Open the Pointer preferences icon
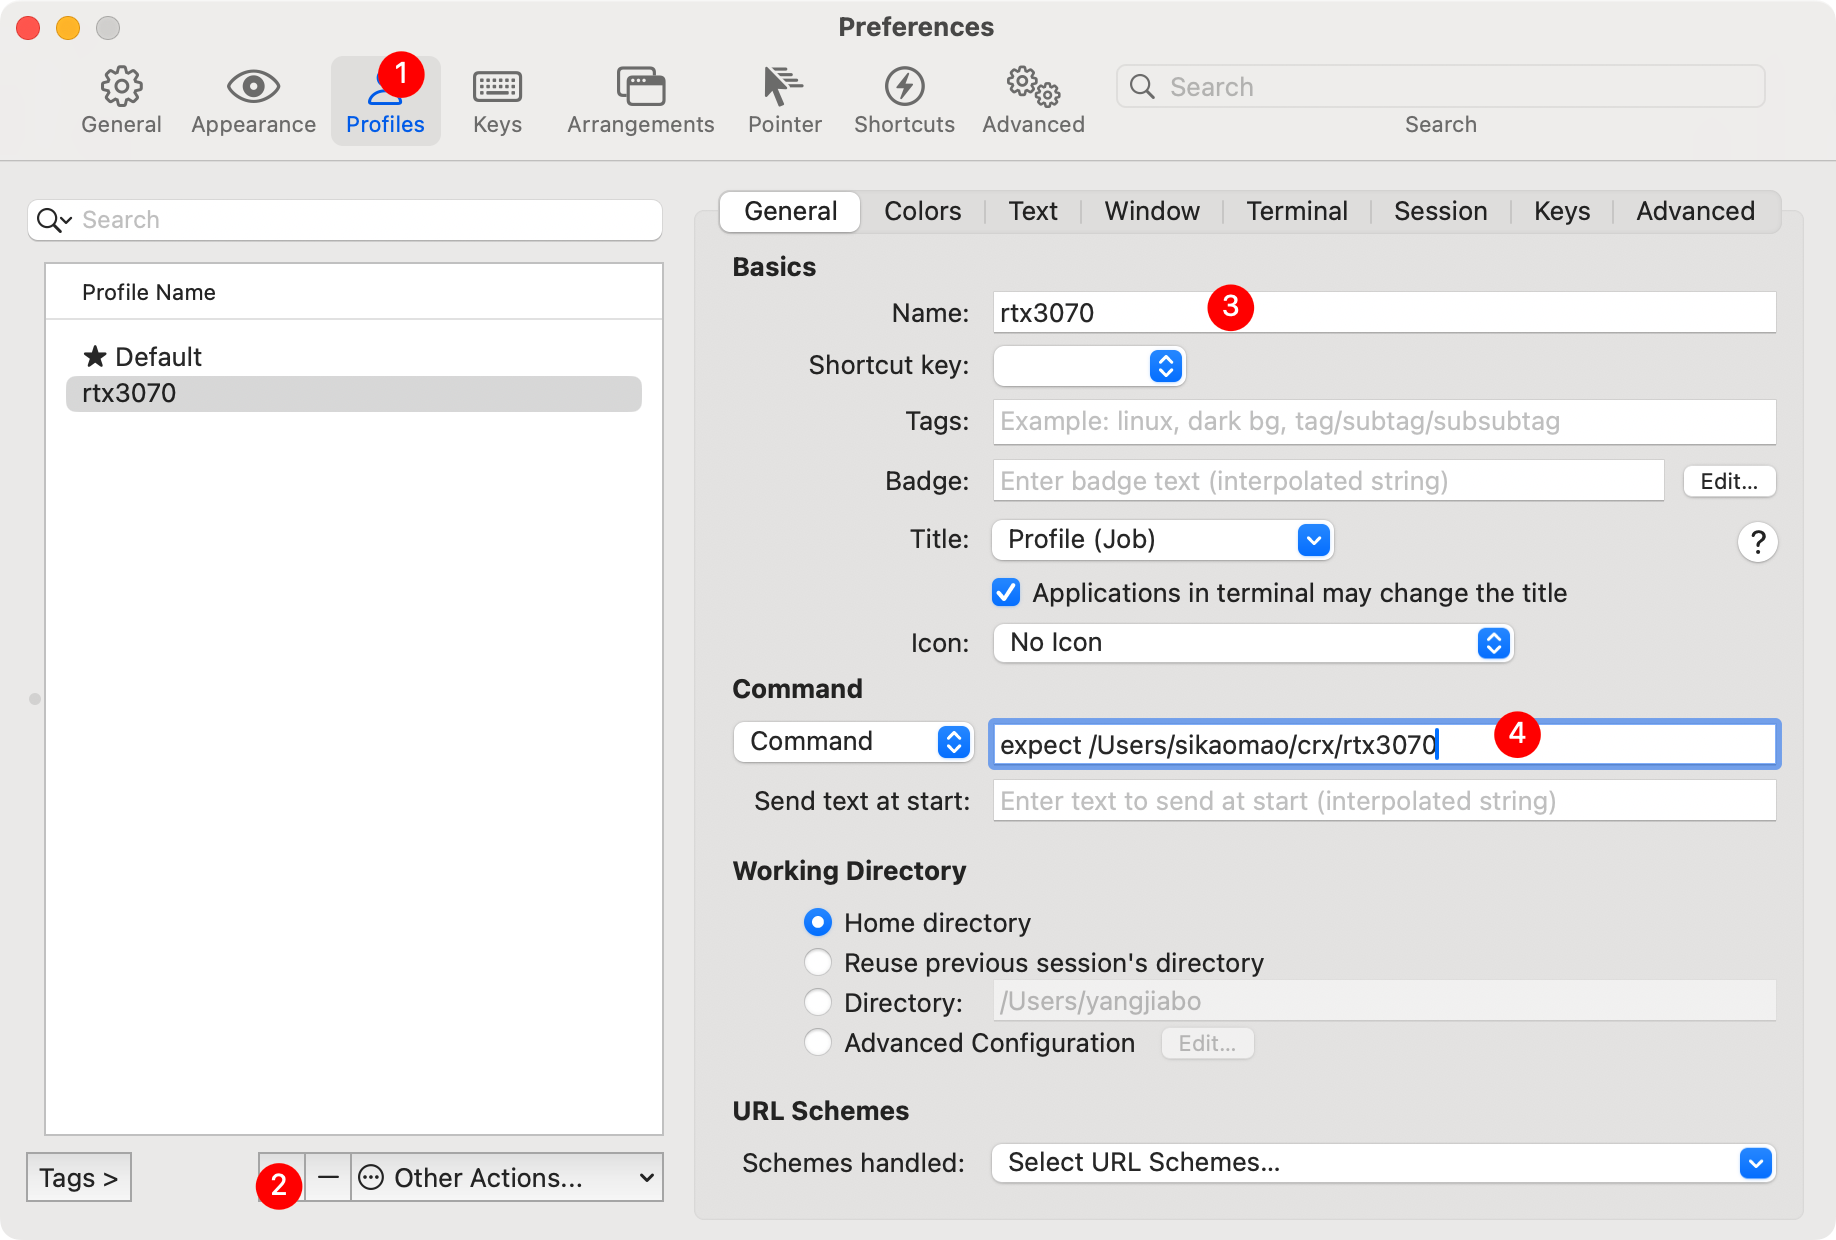1836x1240 pixels. pyautogui.click(x=784, y=88)
